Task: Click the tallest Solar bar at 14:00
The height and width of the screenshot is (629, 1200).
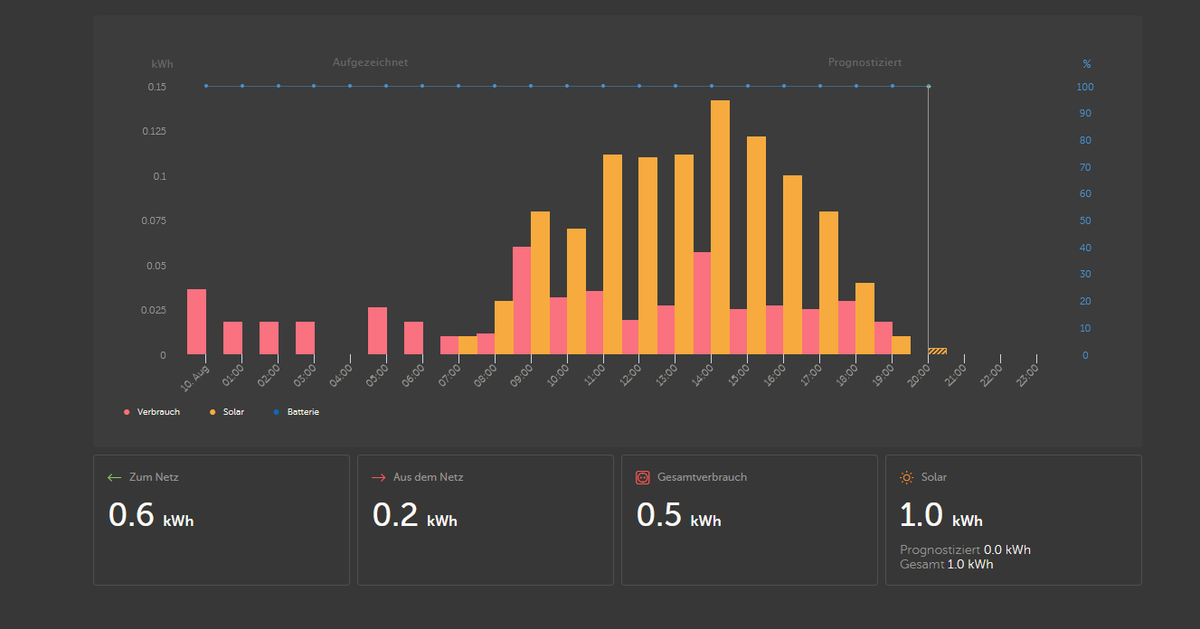Action: (x=720, y=227)
